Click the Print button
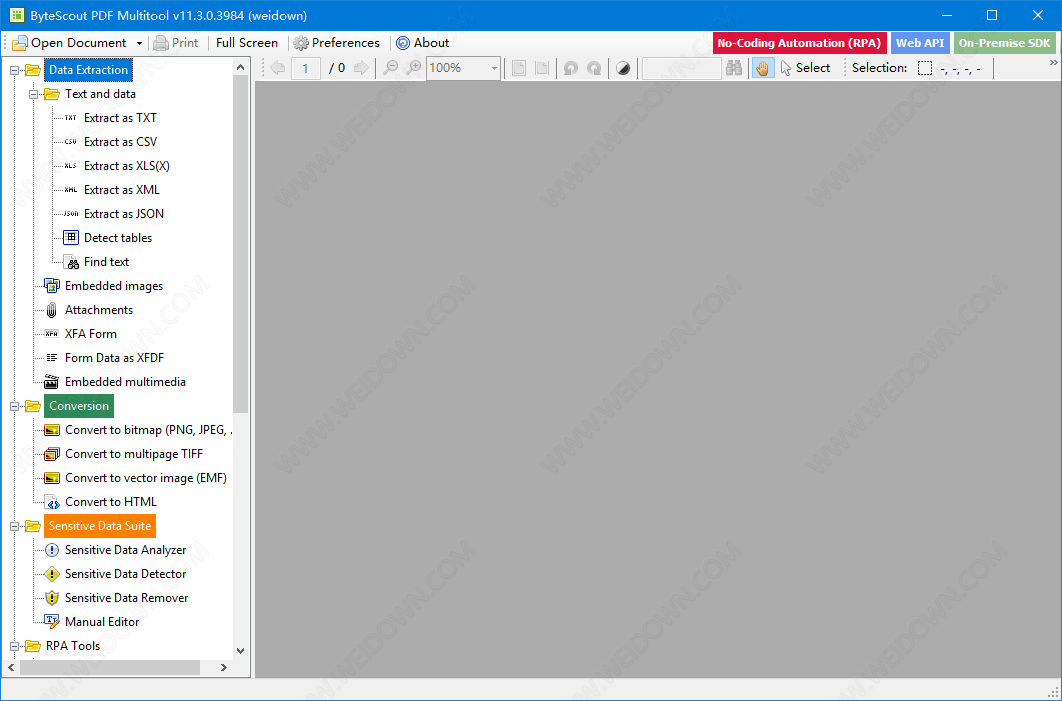The height and width of the screenshot is (701, 1062). (x=175, y=43)
